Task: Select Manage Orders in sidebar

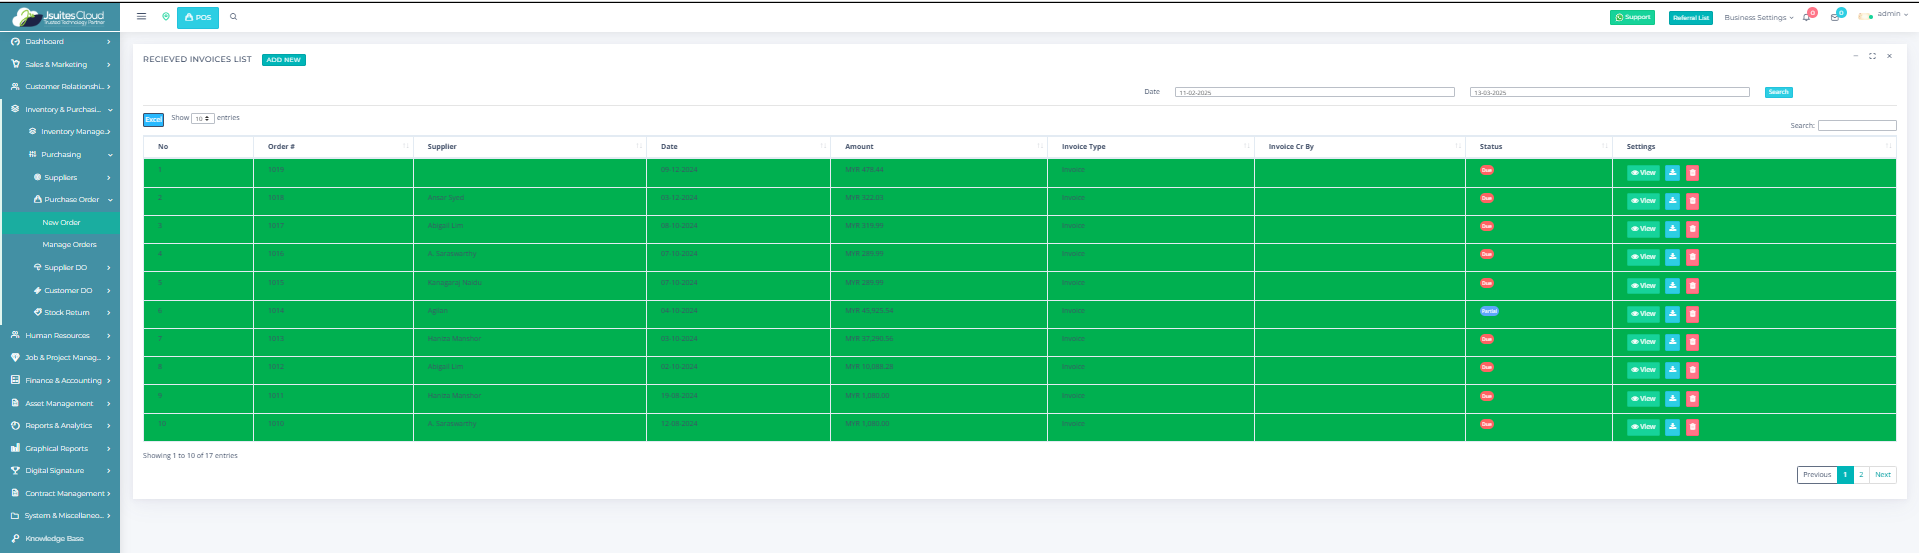Action: (x=69, y=245)
